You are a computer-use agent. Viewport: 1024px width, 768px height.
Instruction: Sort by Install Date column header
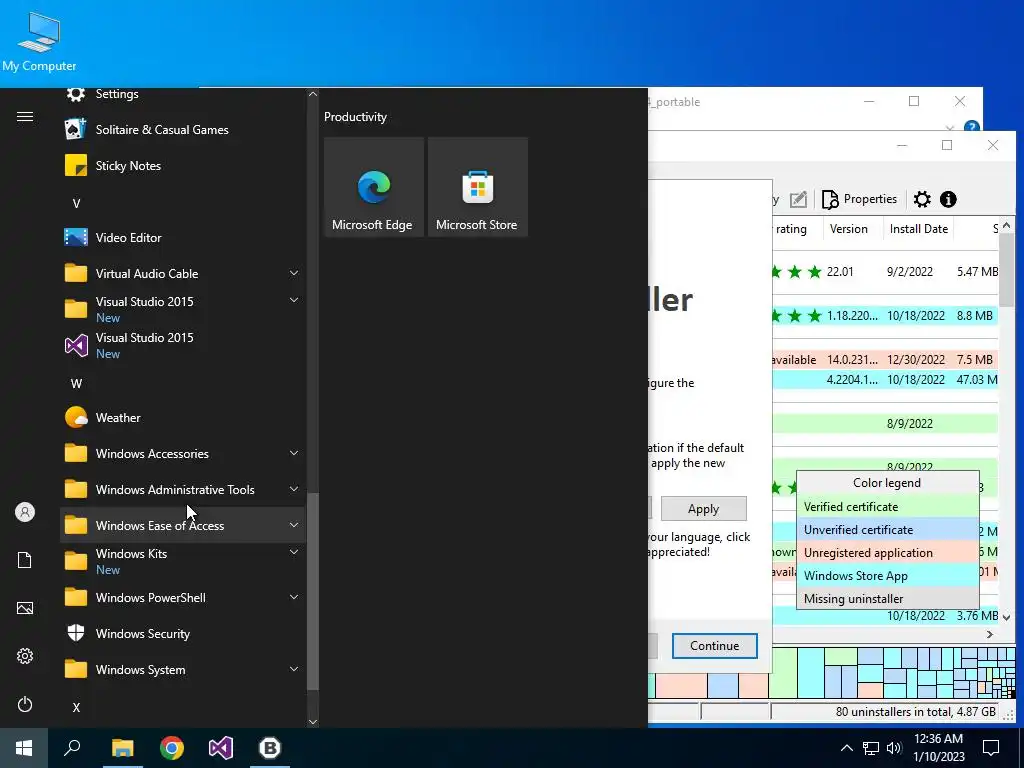[918, 229]
